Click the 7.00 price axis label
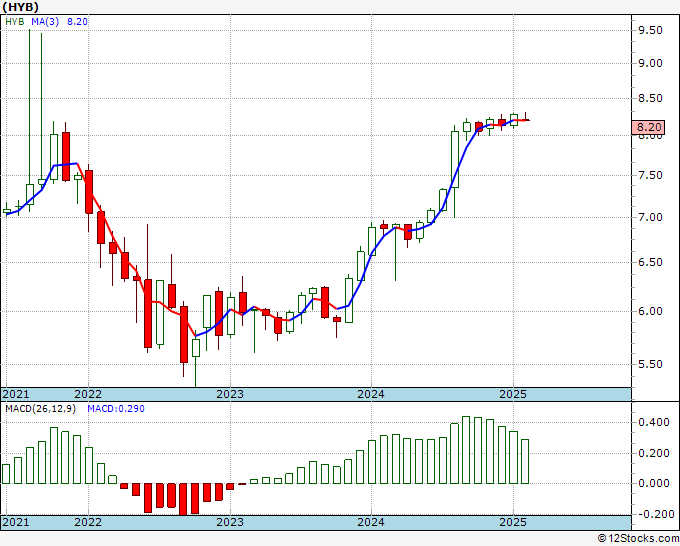The height and width of the screenshot is (546, 680). coord(650,217)
